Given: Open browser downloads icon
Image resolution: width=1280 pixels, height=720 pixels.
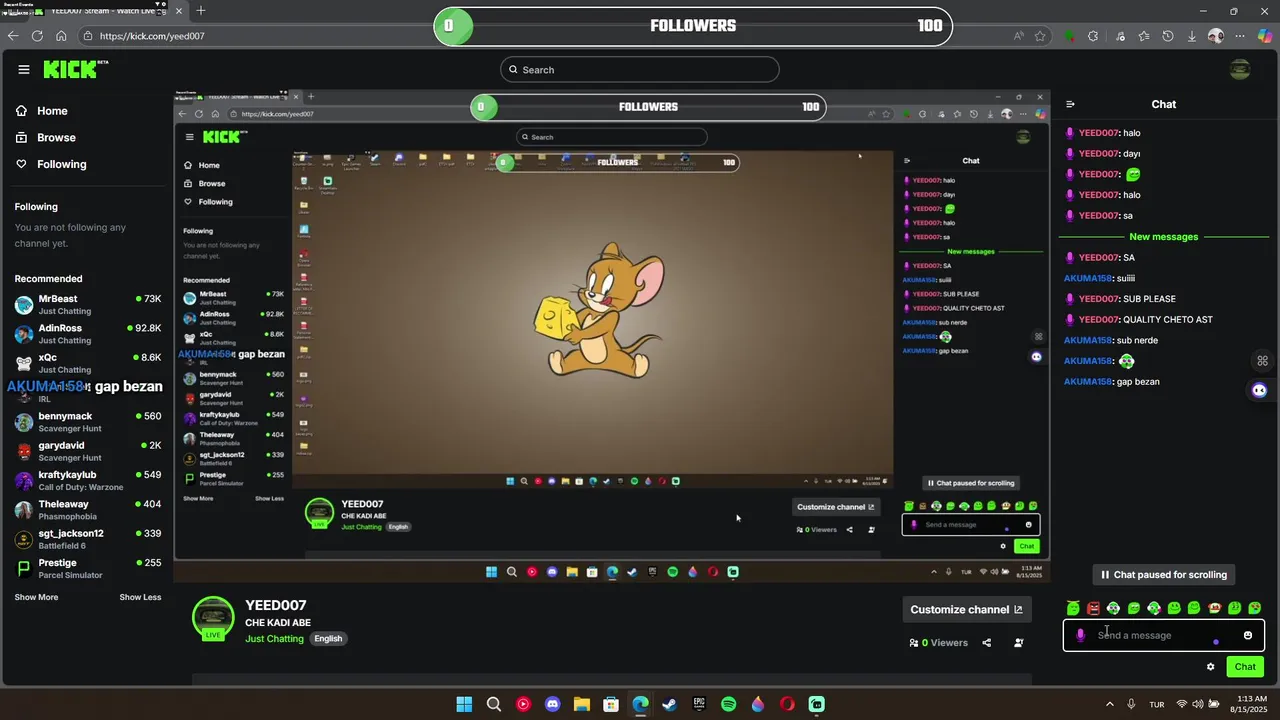Looking at the screenshot, I should [1192, 36].
